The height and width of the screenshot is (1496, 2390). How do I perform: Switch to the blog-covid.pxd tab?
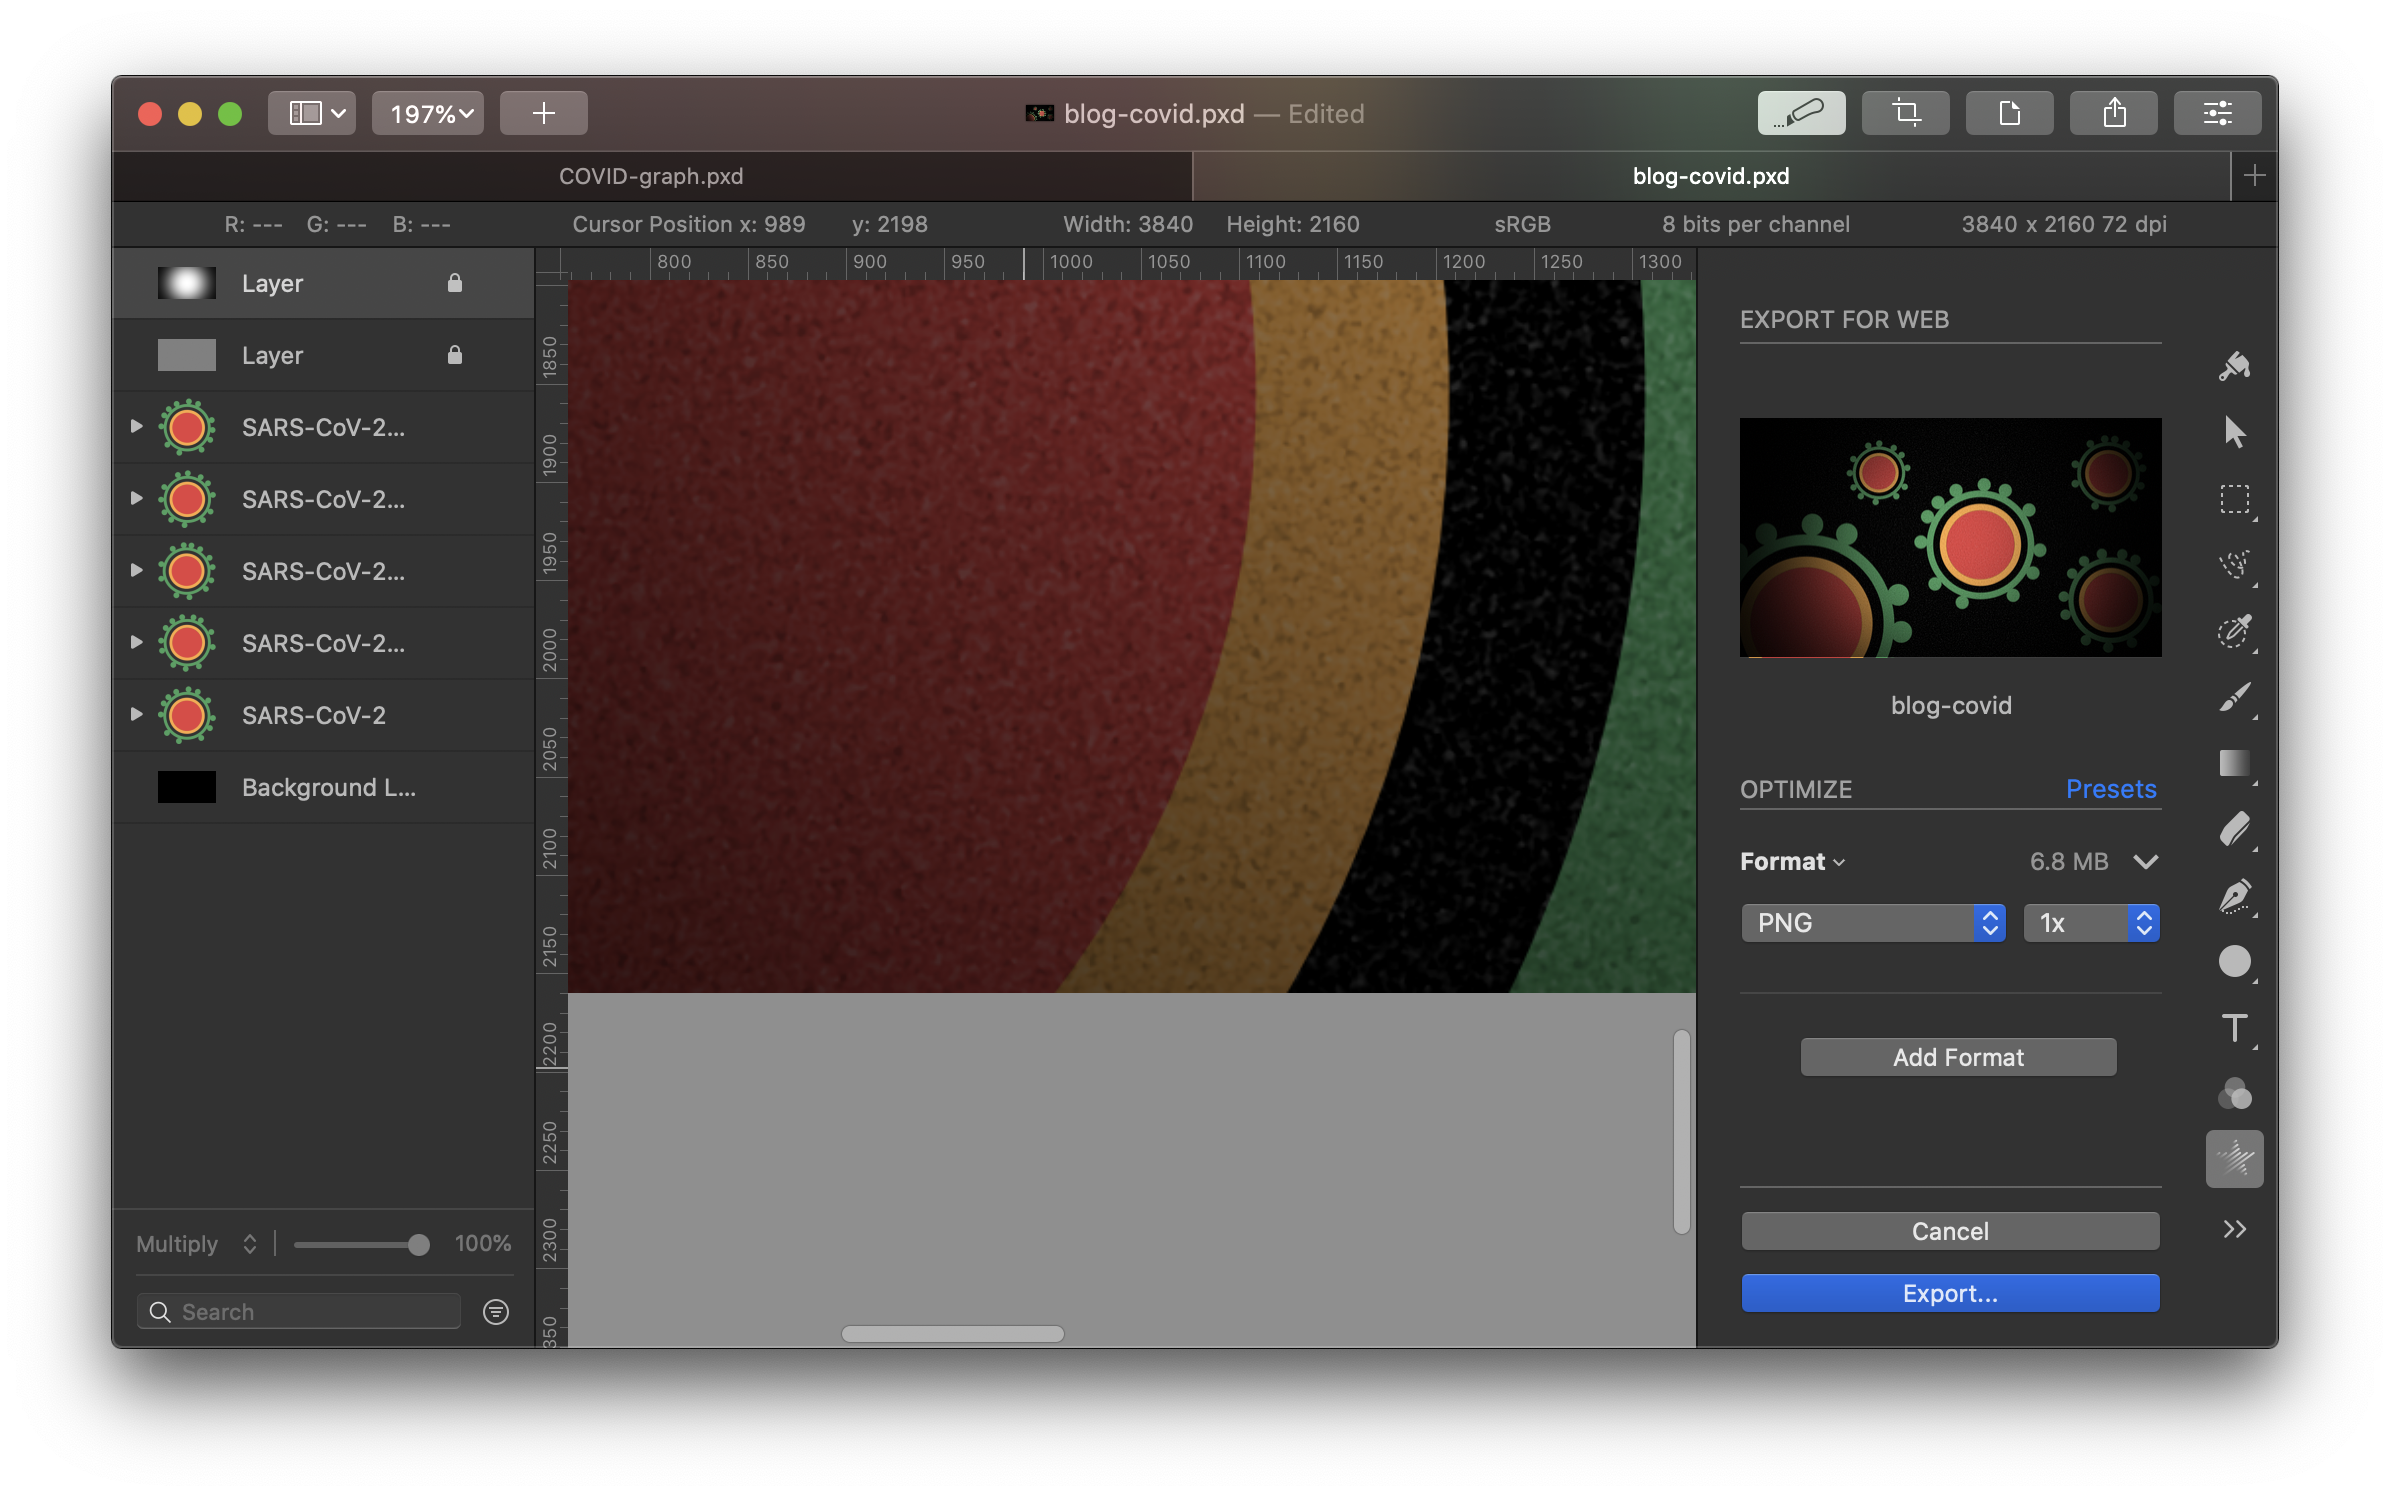(1711, 176)
